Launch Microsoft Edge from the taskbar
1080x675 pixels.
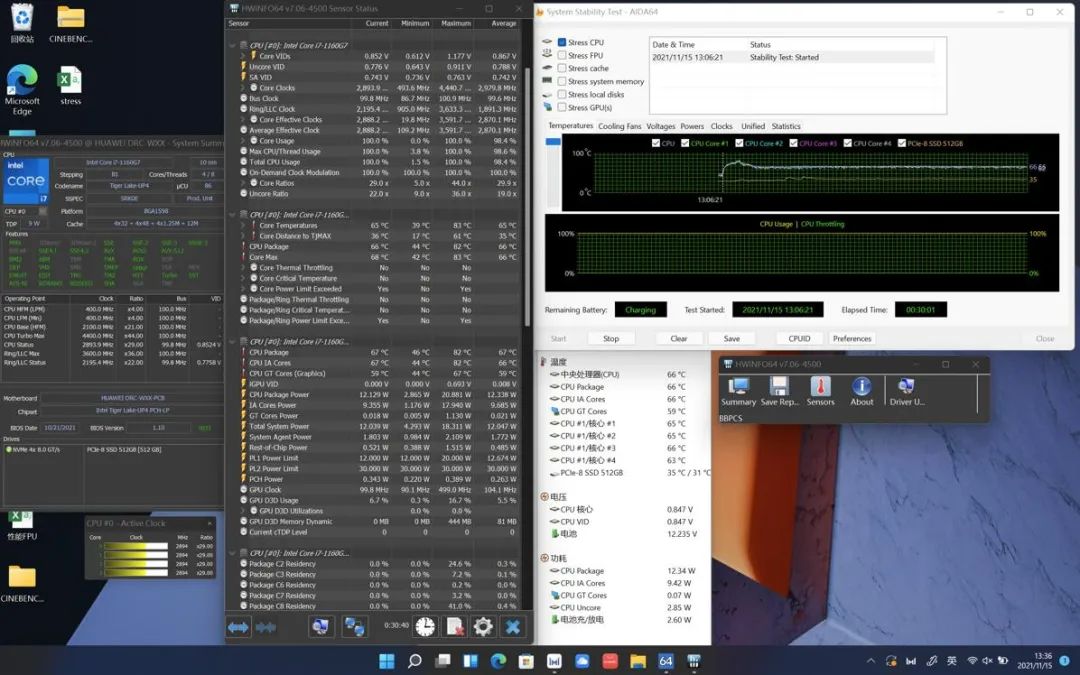[x=498, y=661]
